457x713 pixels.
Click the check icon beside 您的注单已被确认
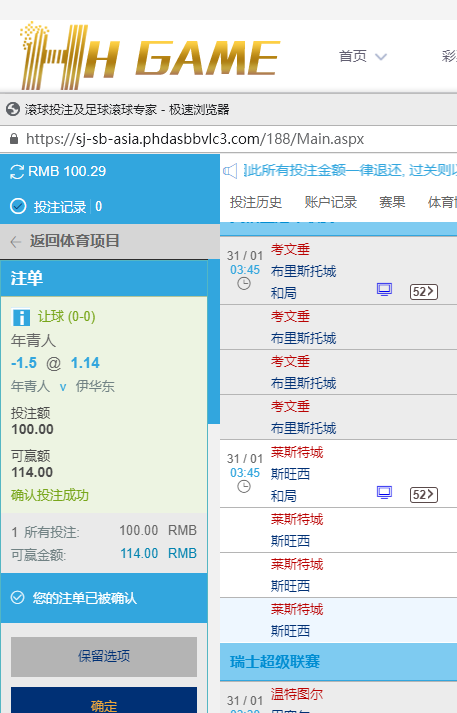(17, 598)
